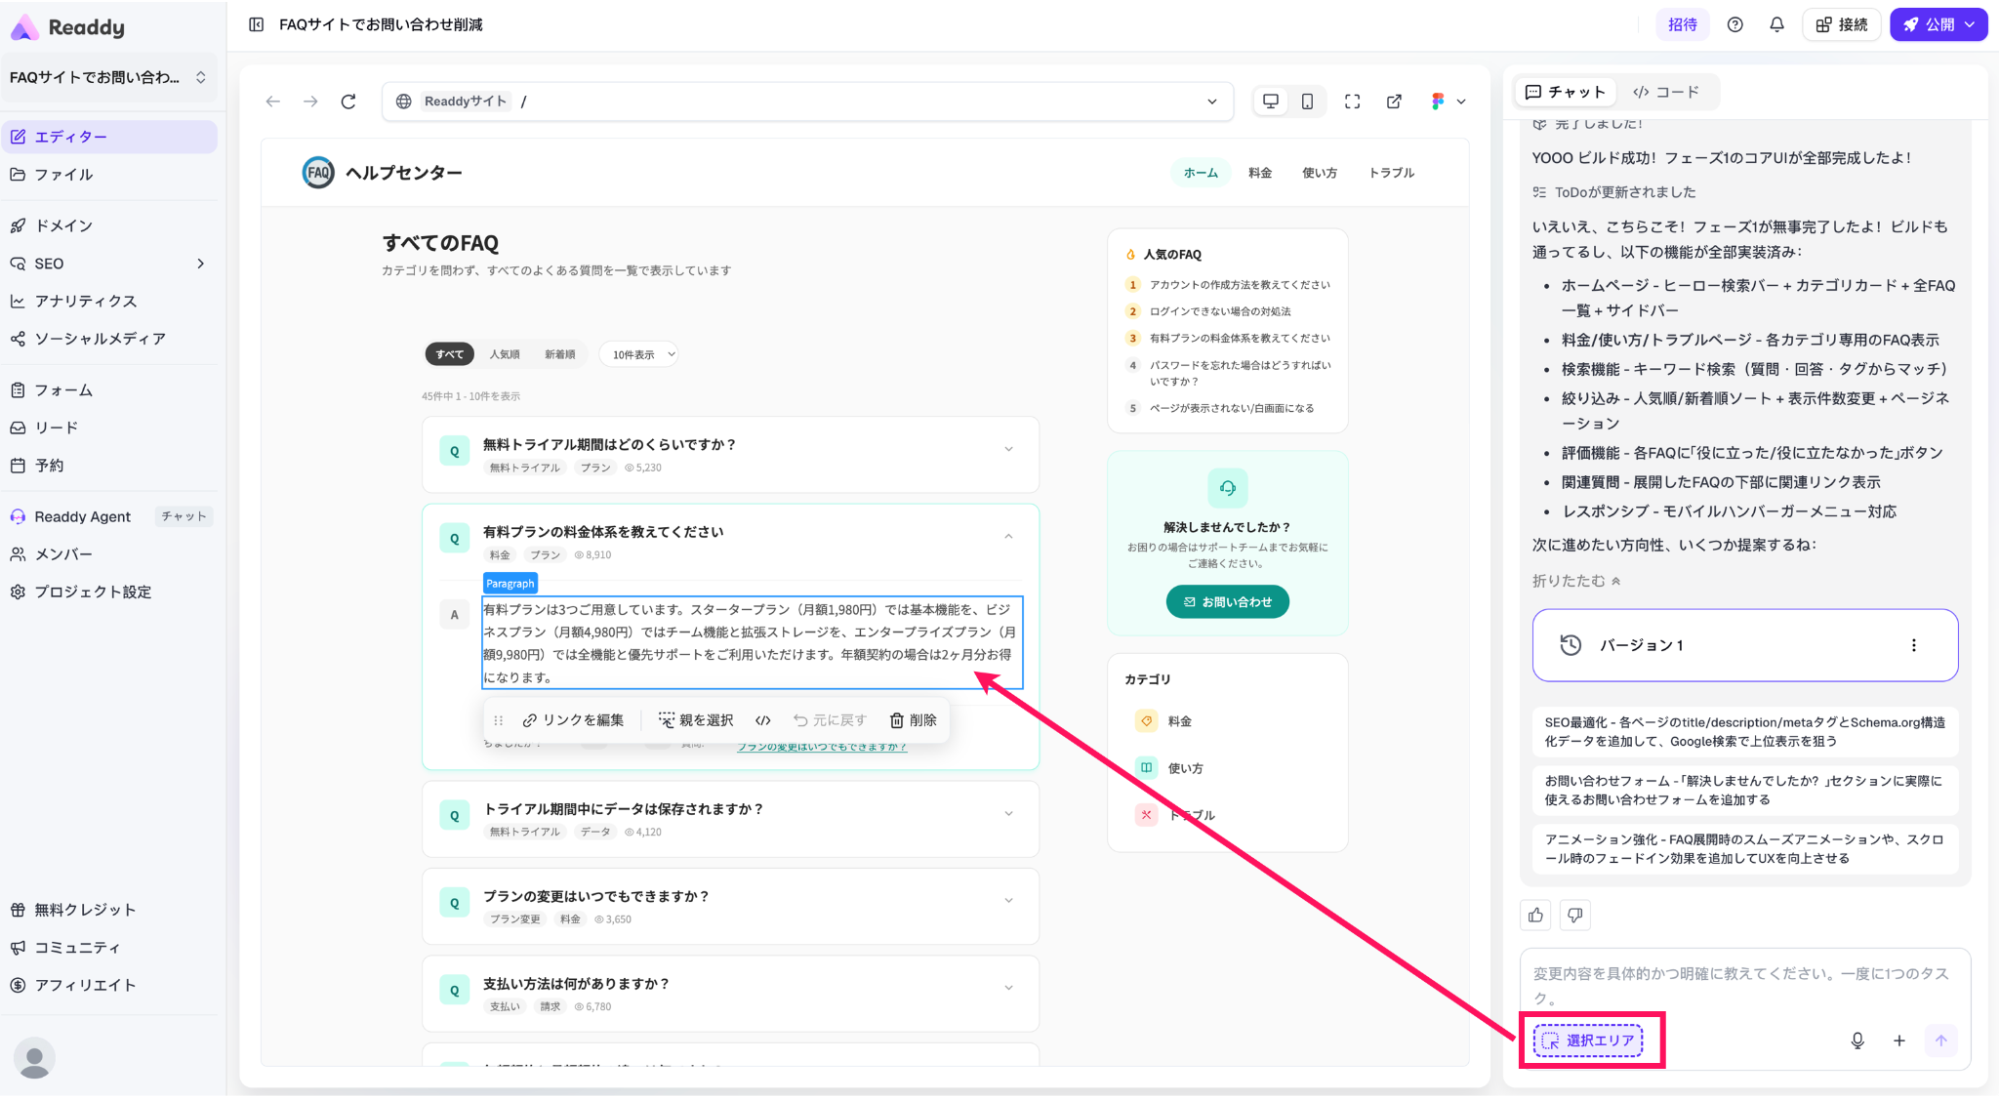Enter fullscreen preview
Screen dimensions: 1999x1097
(1352, 101)
